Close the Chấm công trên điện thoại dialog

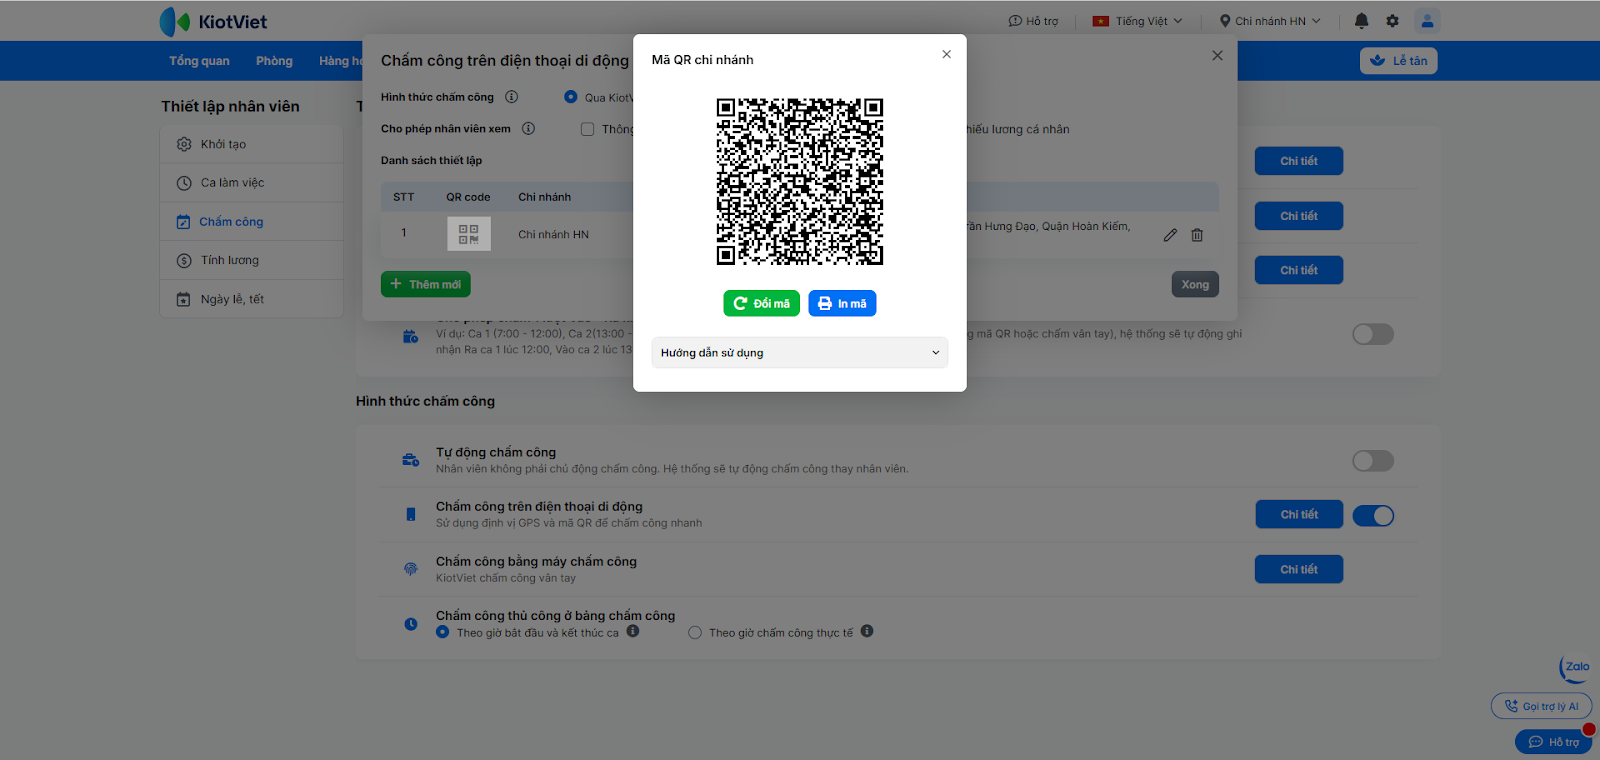coord(1217,56)
